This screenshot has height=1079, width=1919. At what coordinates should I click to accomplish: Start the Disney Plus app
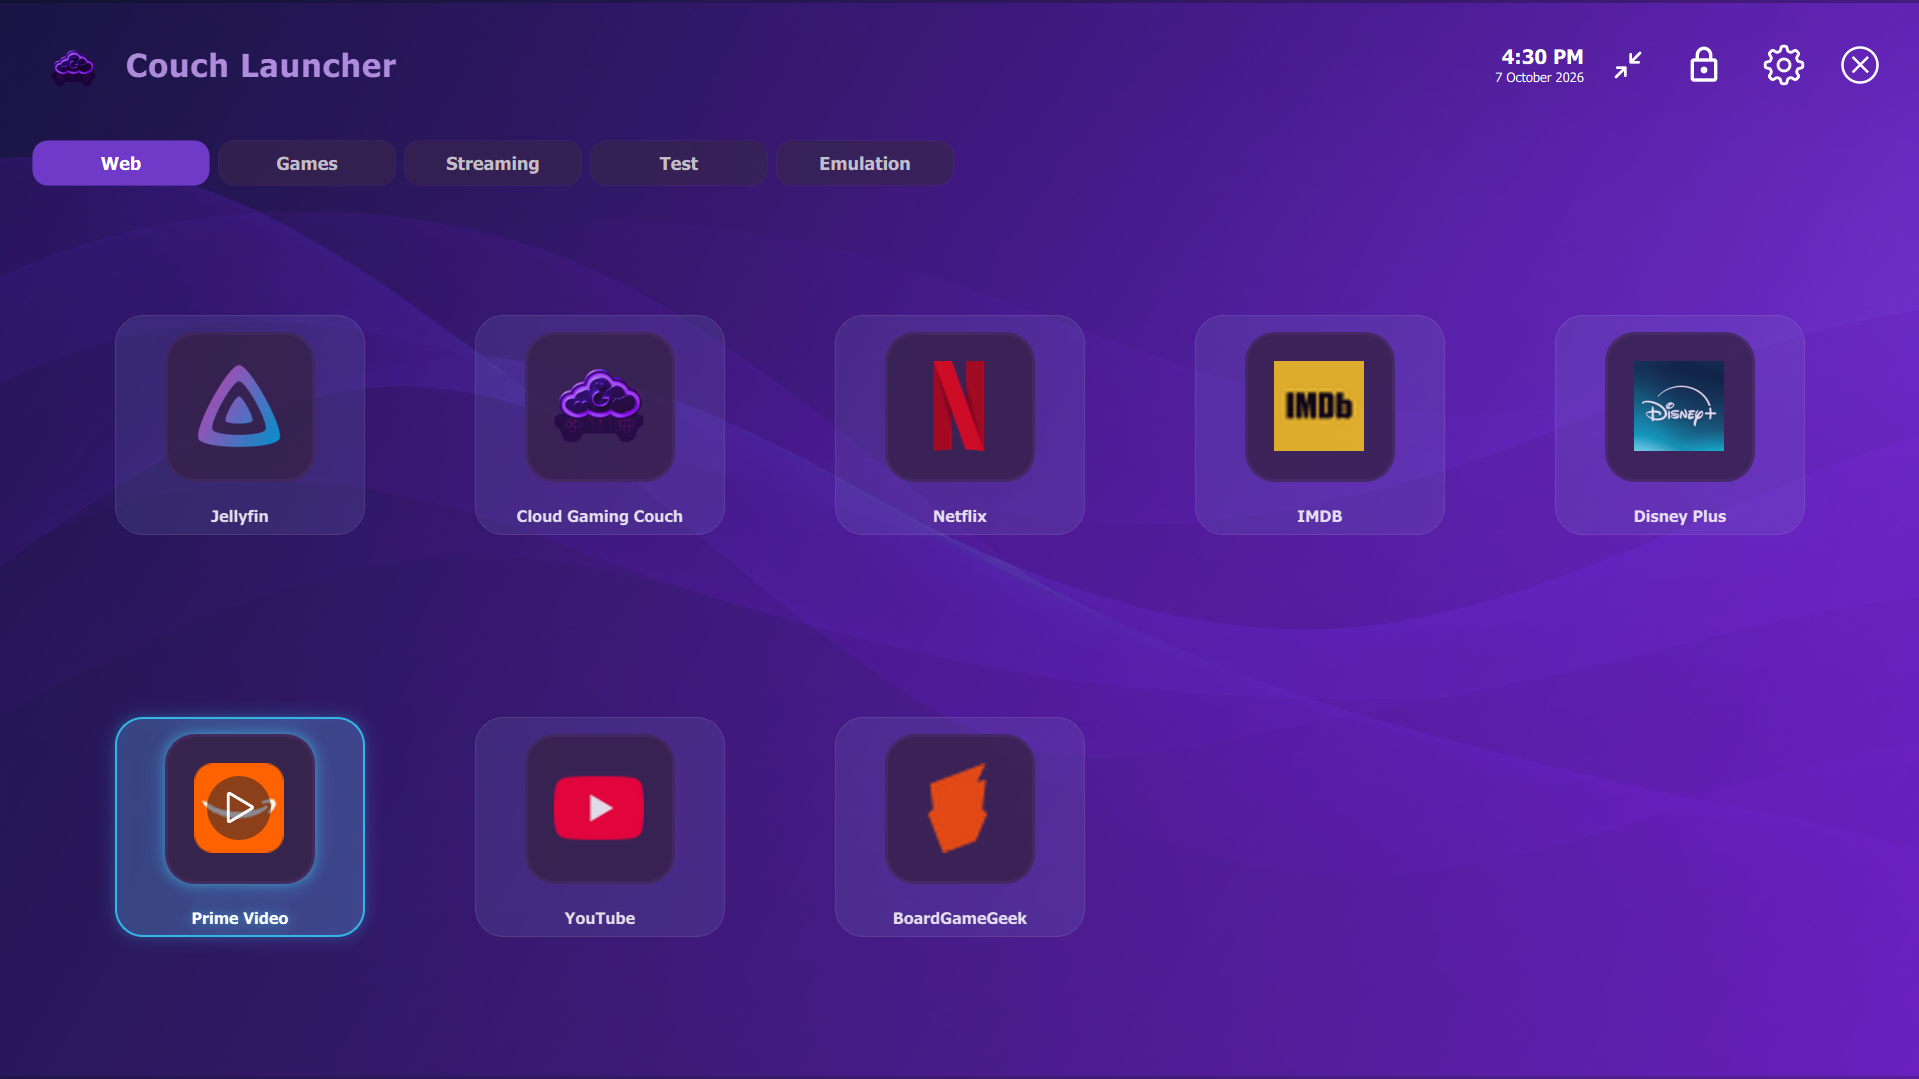pos(1679,424)
